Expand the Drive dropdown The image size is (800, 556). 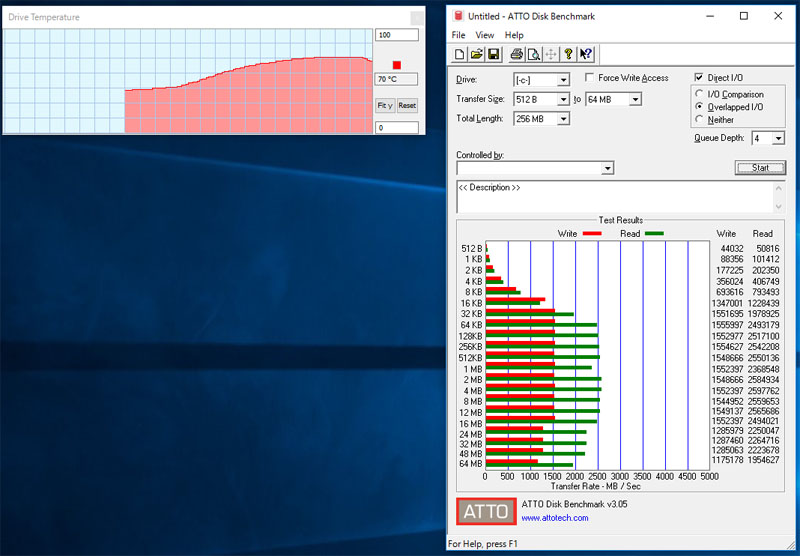point(563,80)
